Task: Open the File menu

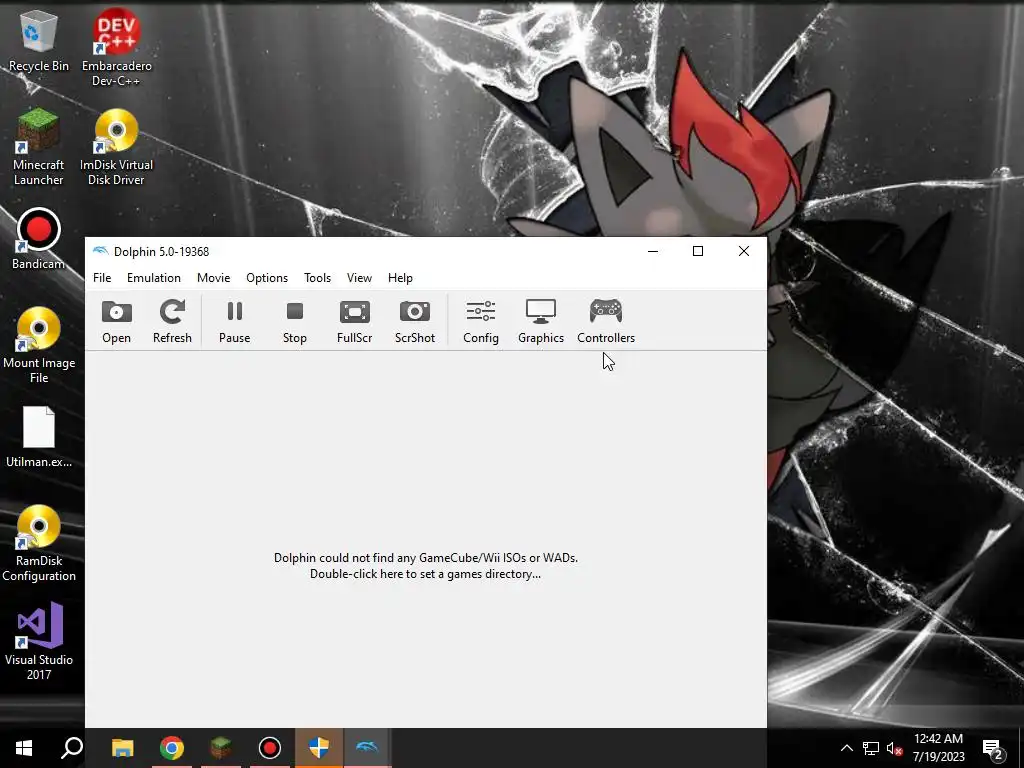Action: (102, 278)
